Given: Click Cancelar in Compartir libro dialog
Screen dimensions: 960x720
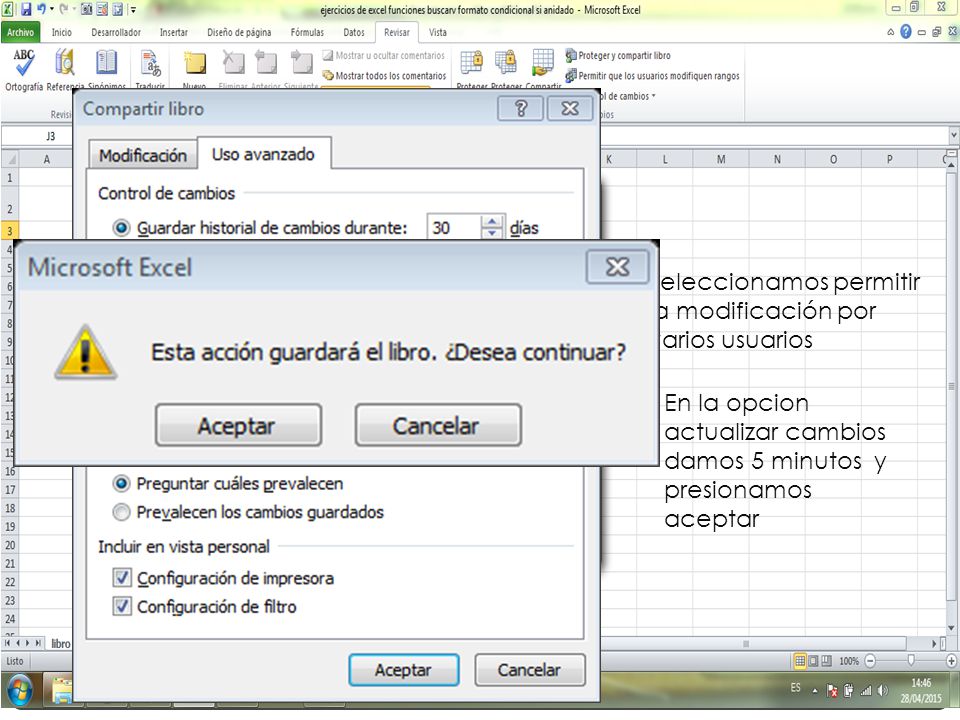Looking at the screenshot, I should [530, 670].
